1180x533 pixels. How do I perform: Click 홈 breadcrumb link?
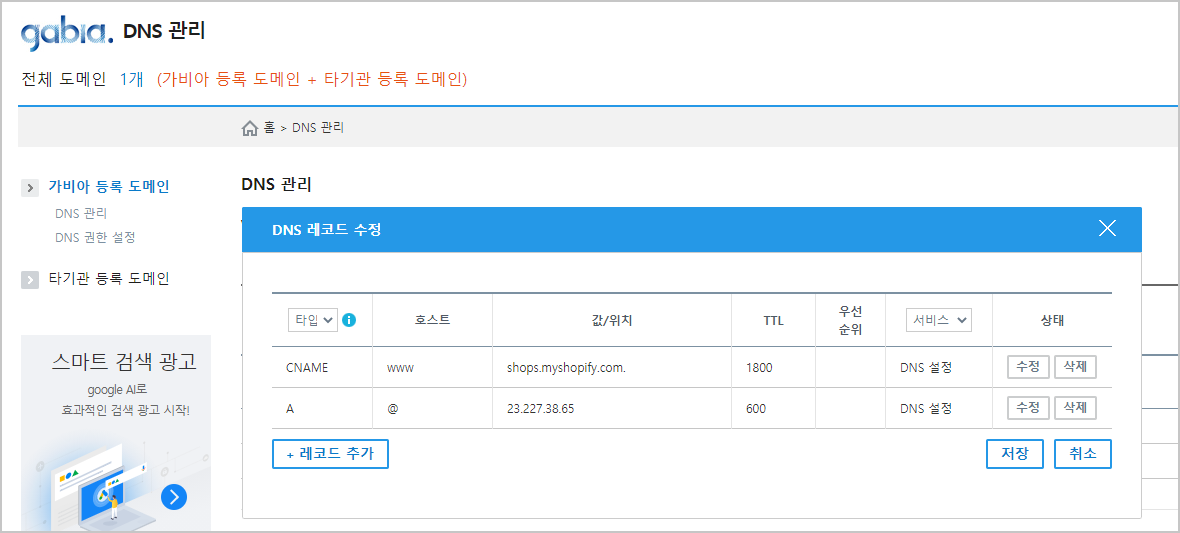269,128
